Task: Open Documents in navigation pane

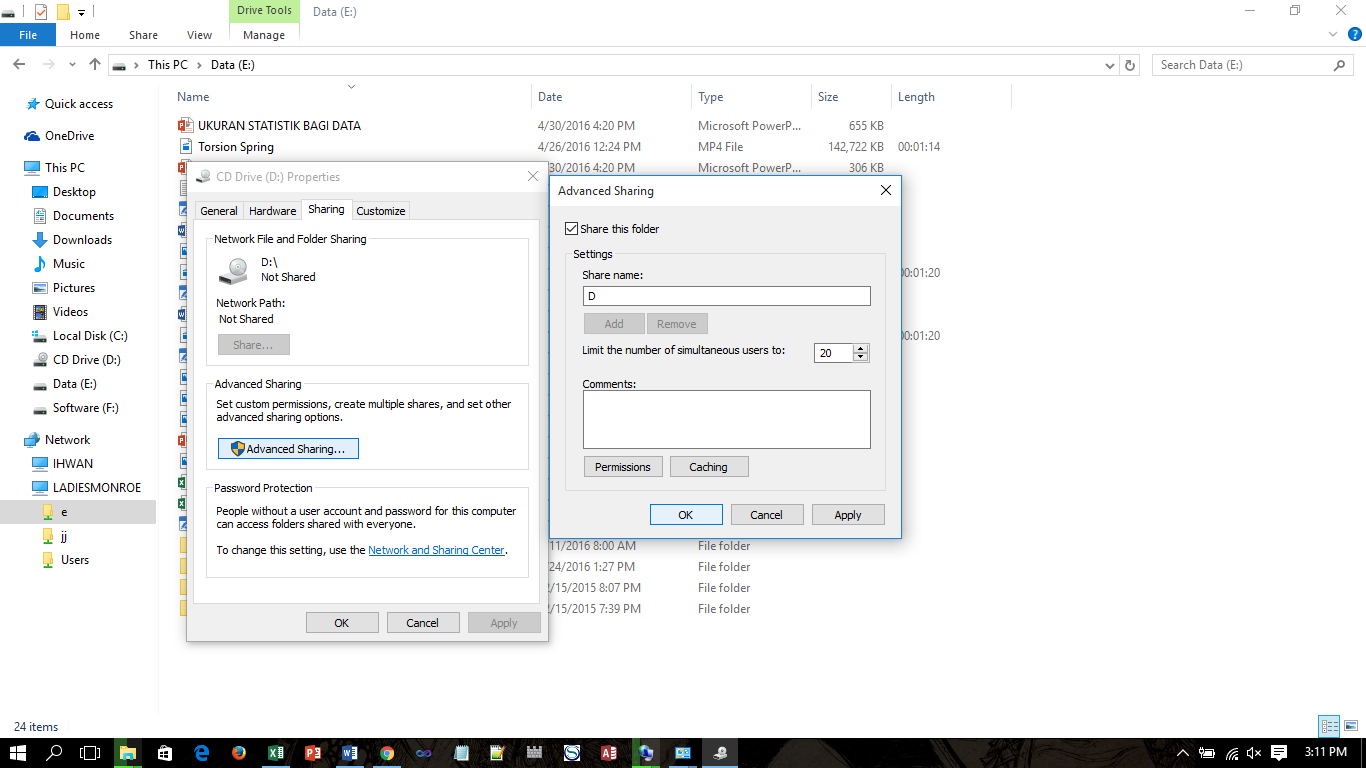Action: 83,216
